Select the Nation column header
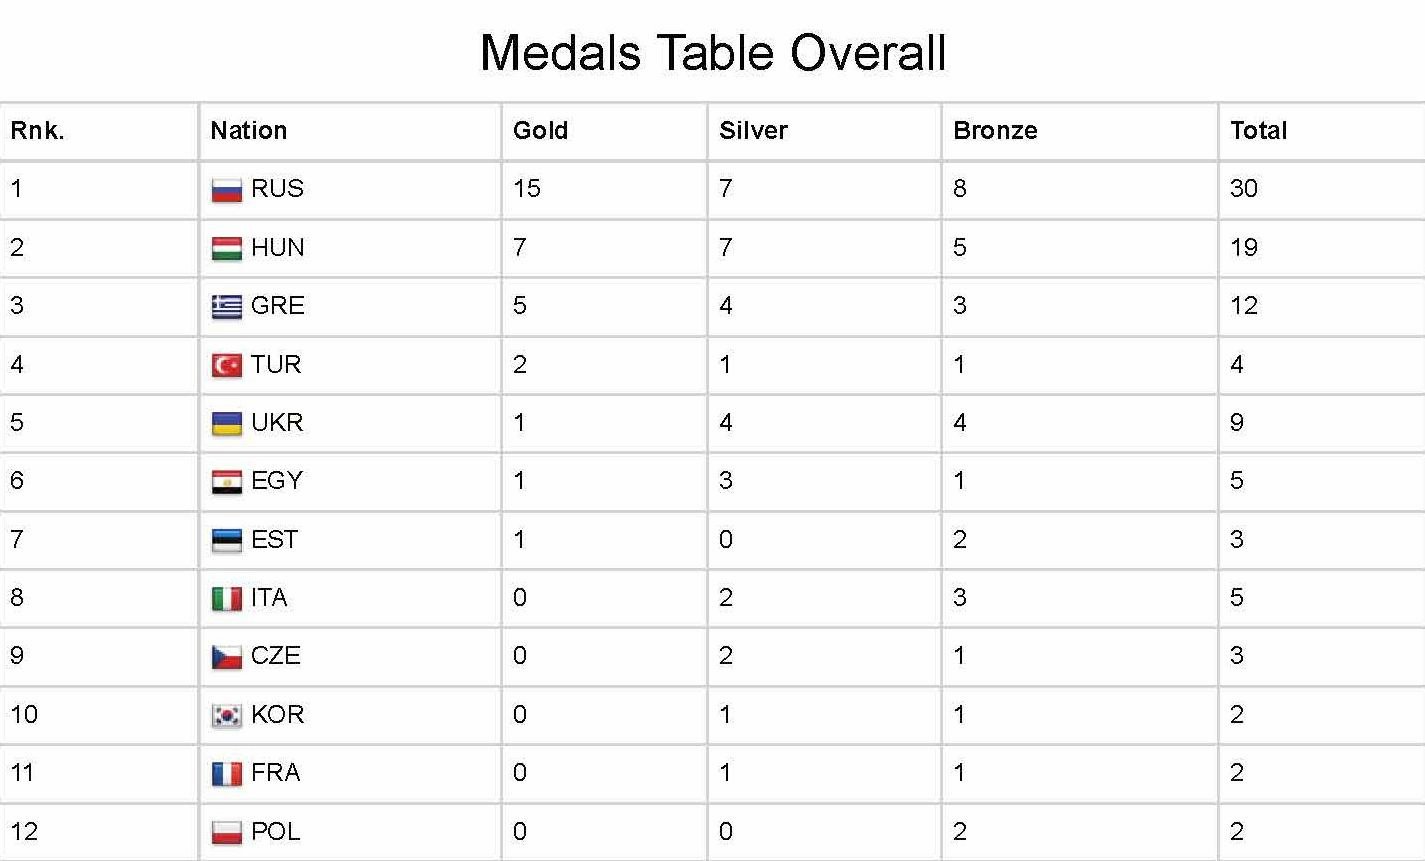The width and height of the screenshot is (1425, 861). pyautogui.click(x=248, y=131)
